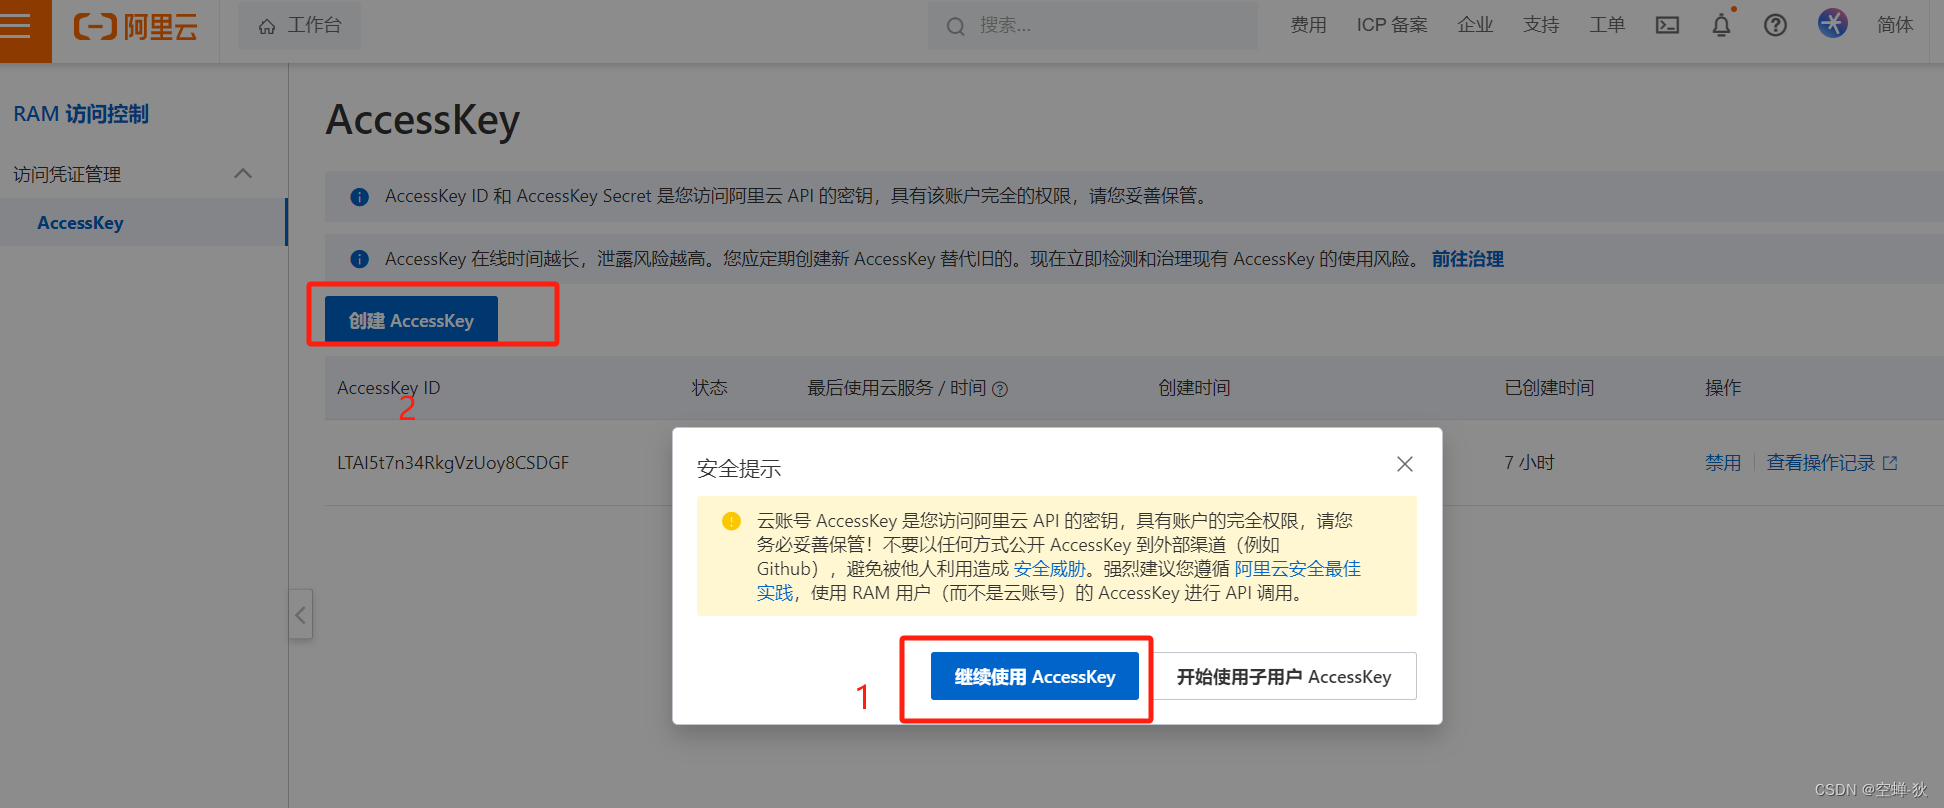
Task: Collapse the left sidebar handle
Action: [301, 615]
